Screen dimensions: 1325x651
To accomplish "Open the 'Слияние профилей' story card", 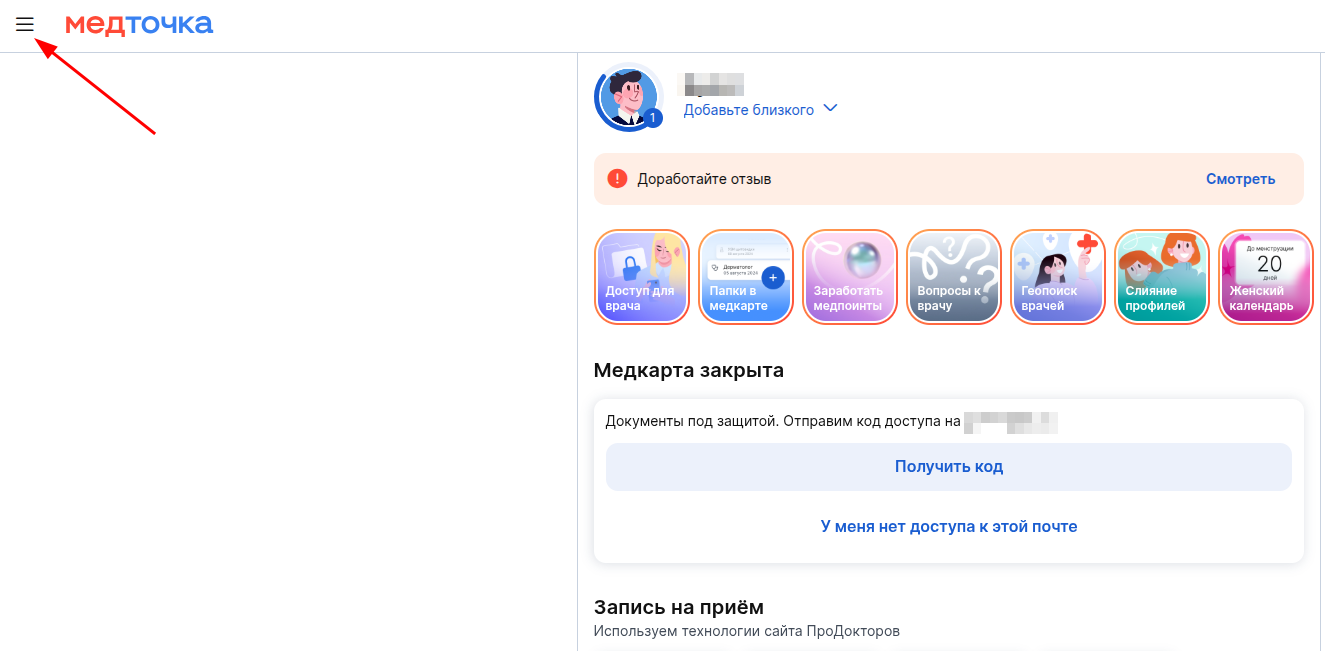I will click(x=1162, y=277).
